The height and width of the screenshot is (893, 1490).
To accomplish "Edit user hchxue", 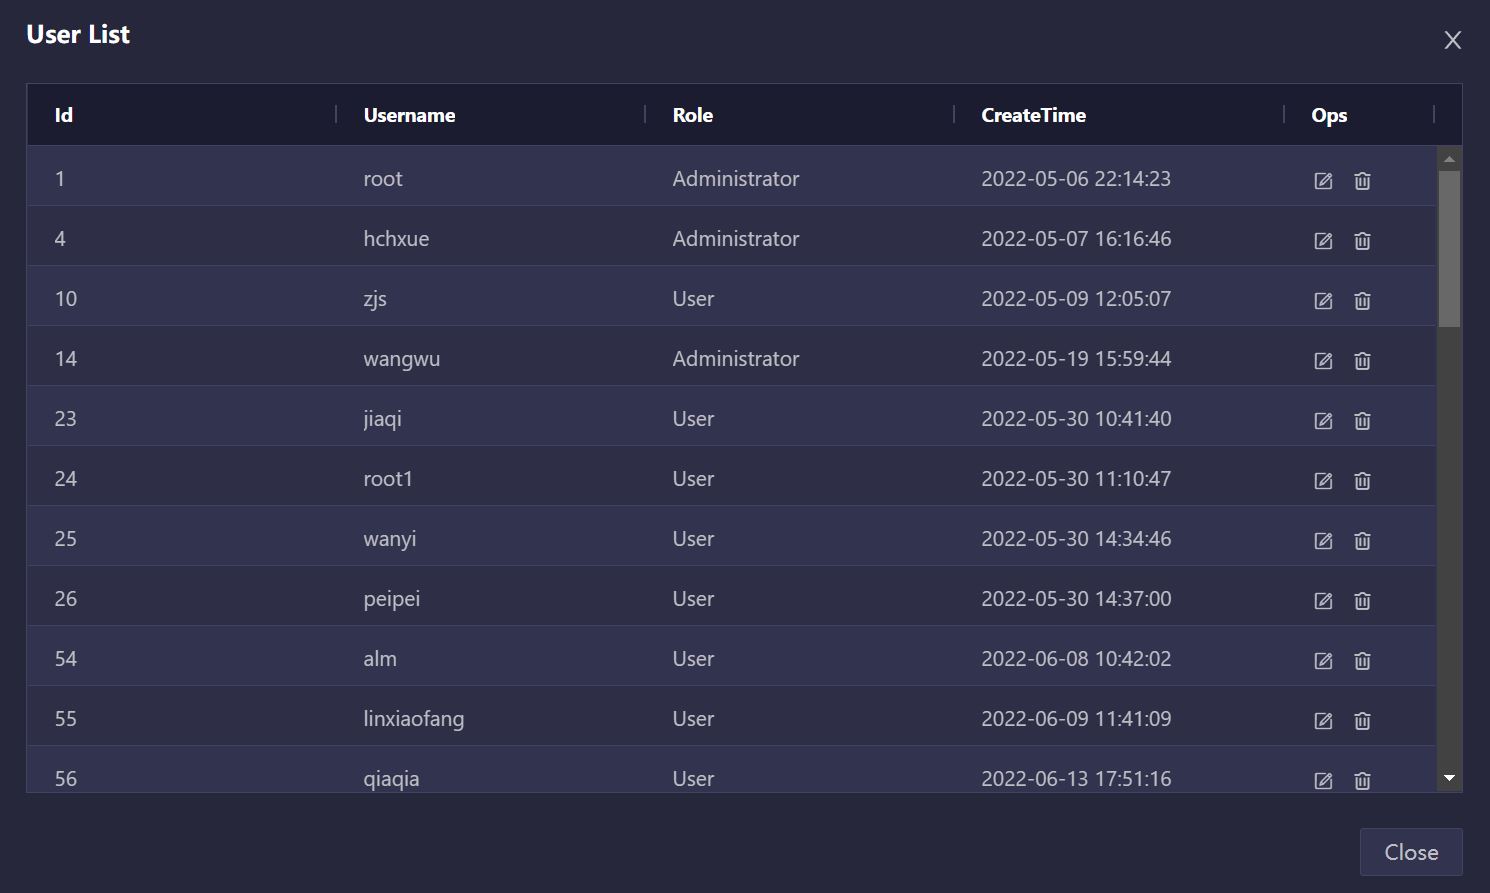I will pyautogui.click(x=1323, y=241).
